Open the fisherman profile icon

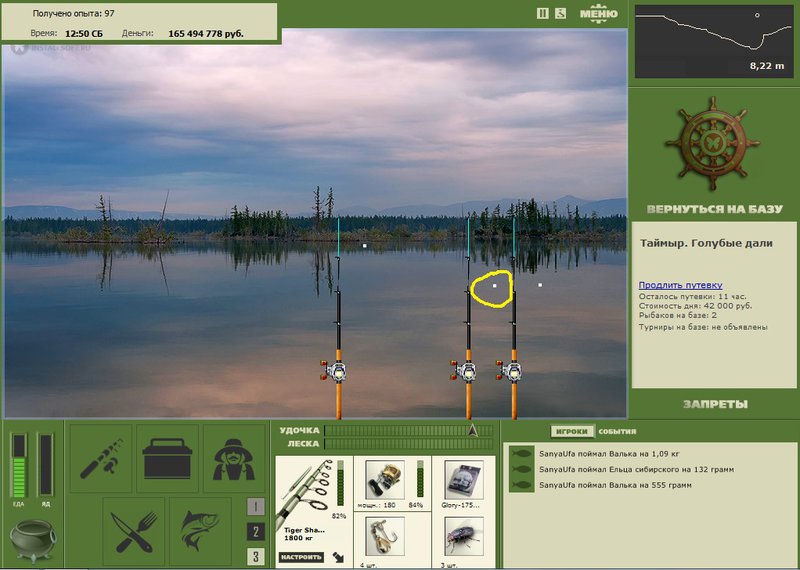pyautogui.click(x=234, y=459)
